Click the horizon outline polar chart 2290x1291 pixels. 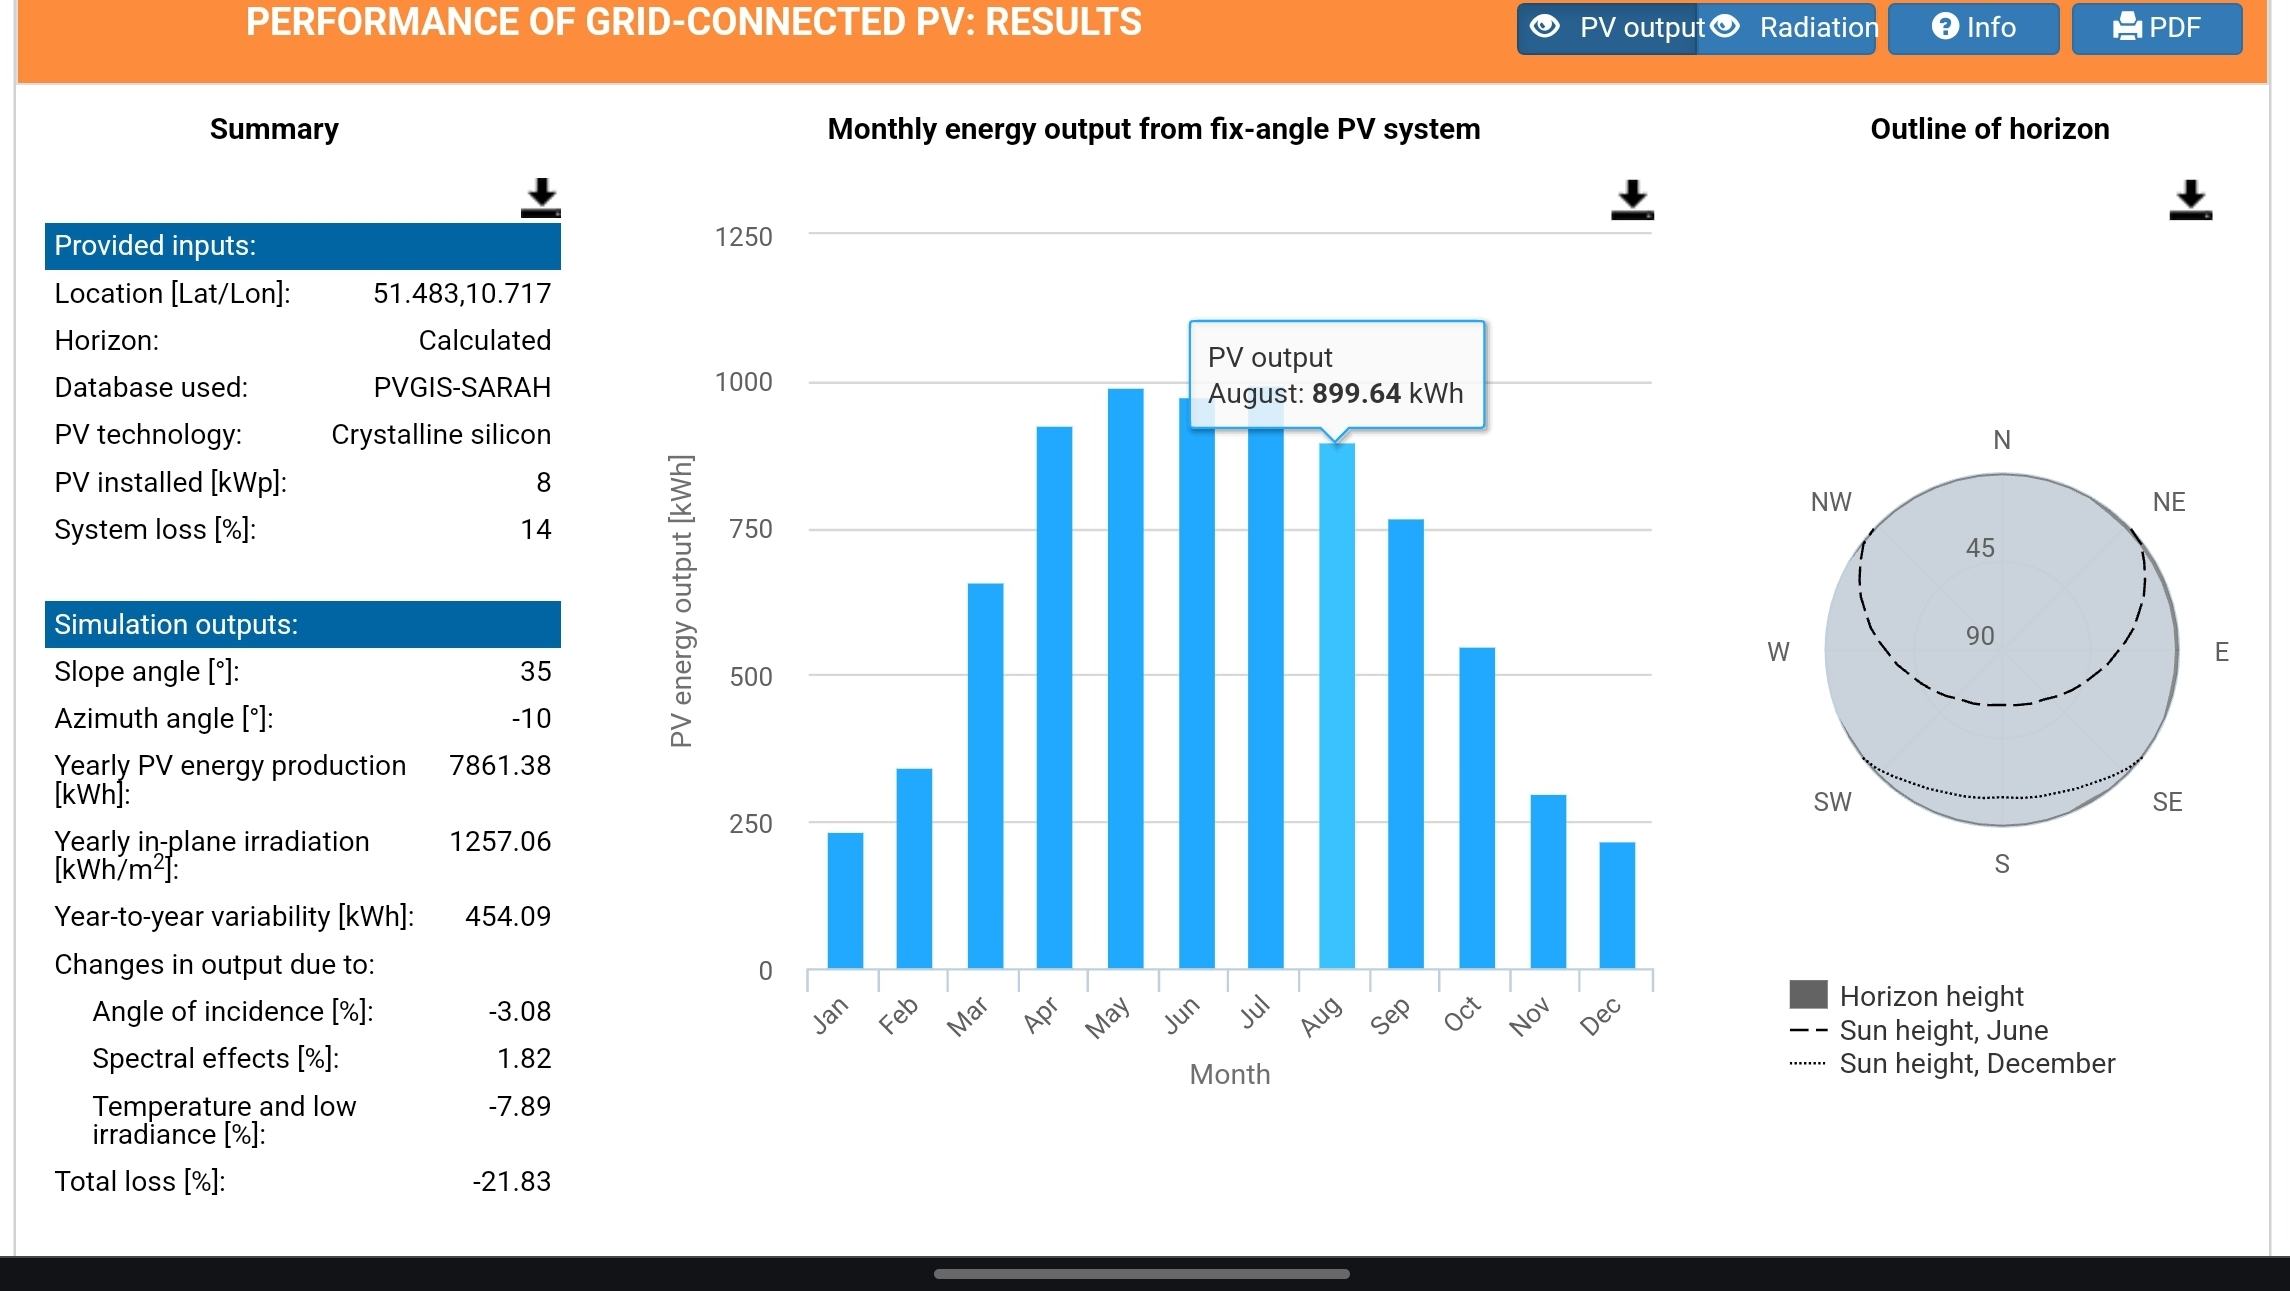click(2001, 650)
